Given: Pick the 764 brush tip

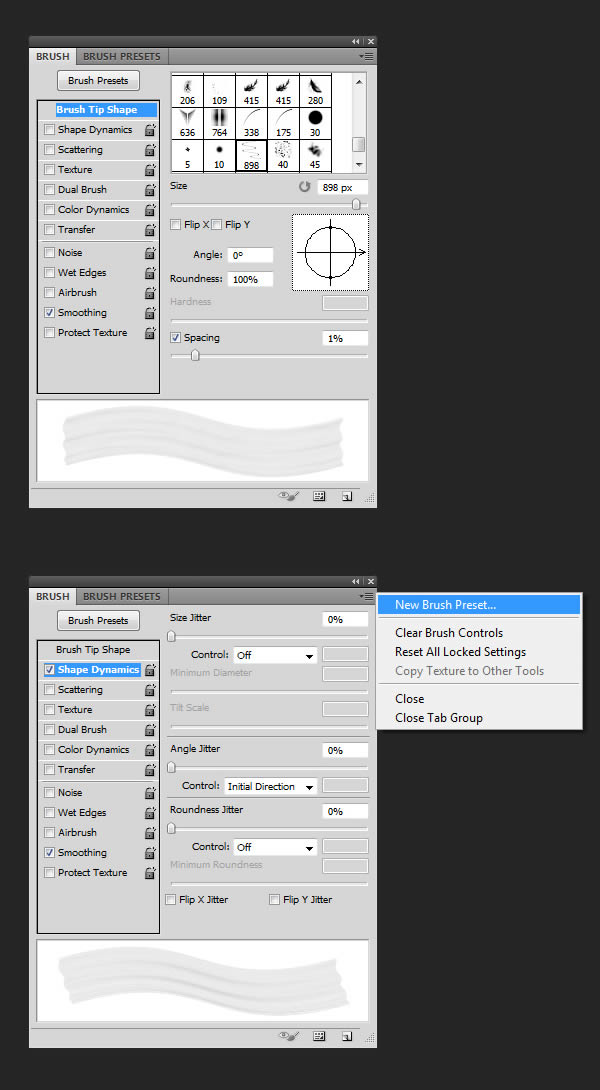Looking at the screenshot, I should pos(219,123).
